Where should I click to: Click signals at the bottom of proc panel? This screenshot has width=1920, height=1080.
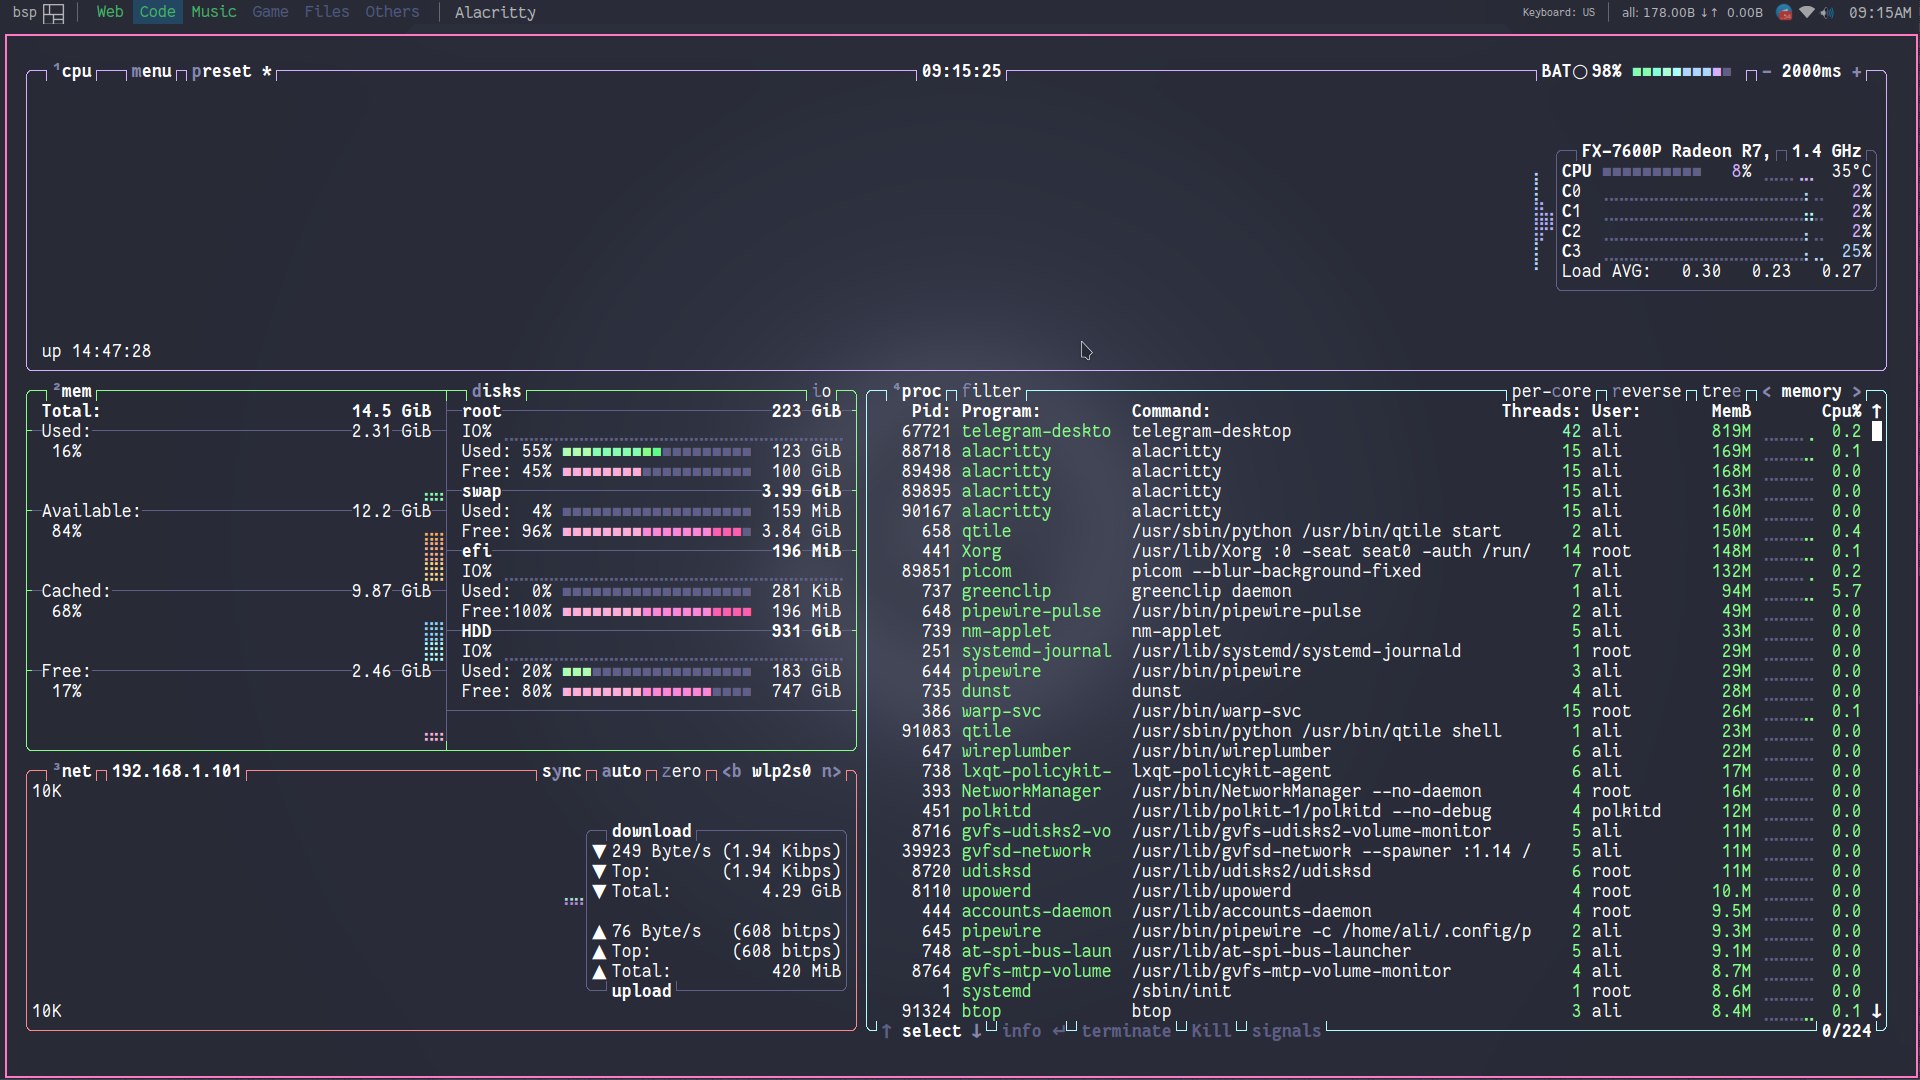point(1287,1031)
